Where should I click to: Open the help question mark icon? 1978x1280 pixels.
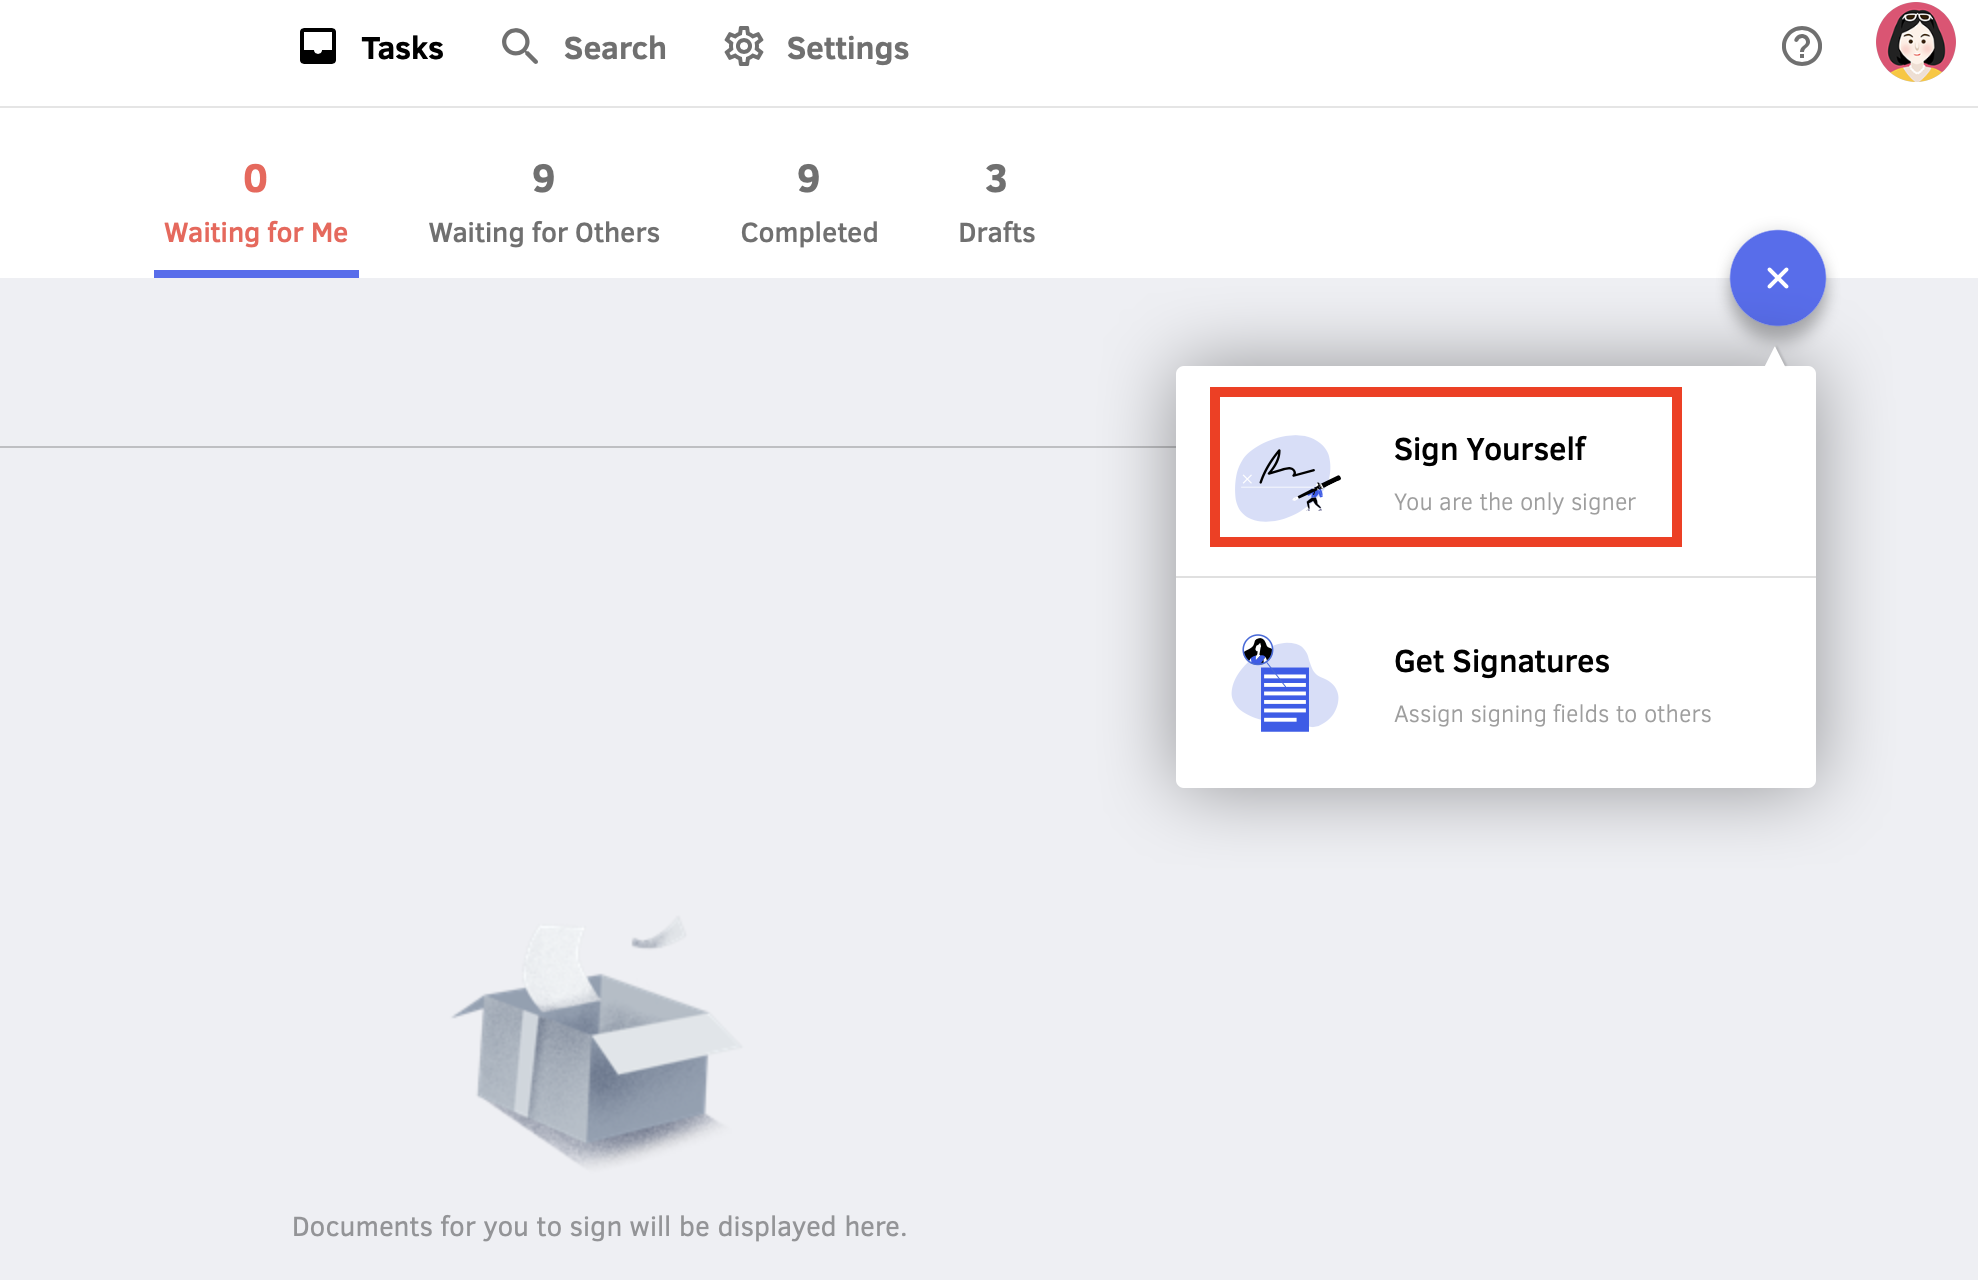tap(1801, 45)
